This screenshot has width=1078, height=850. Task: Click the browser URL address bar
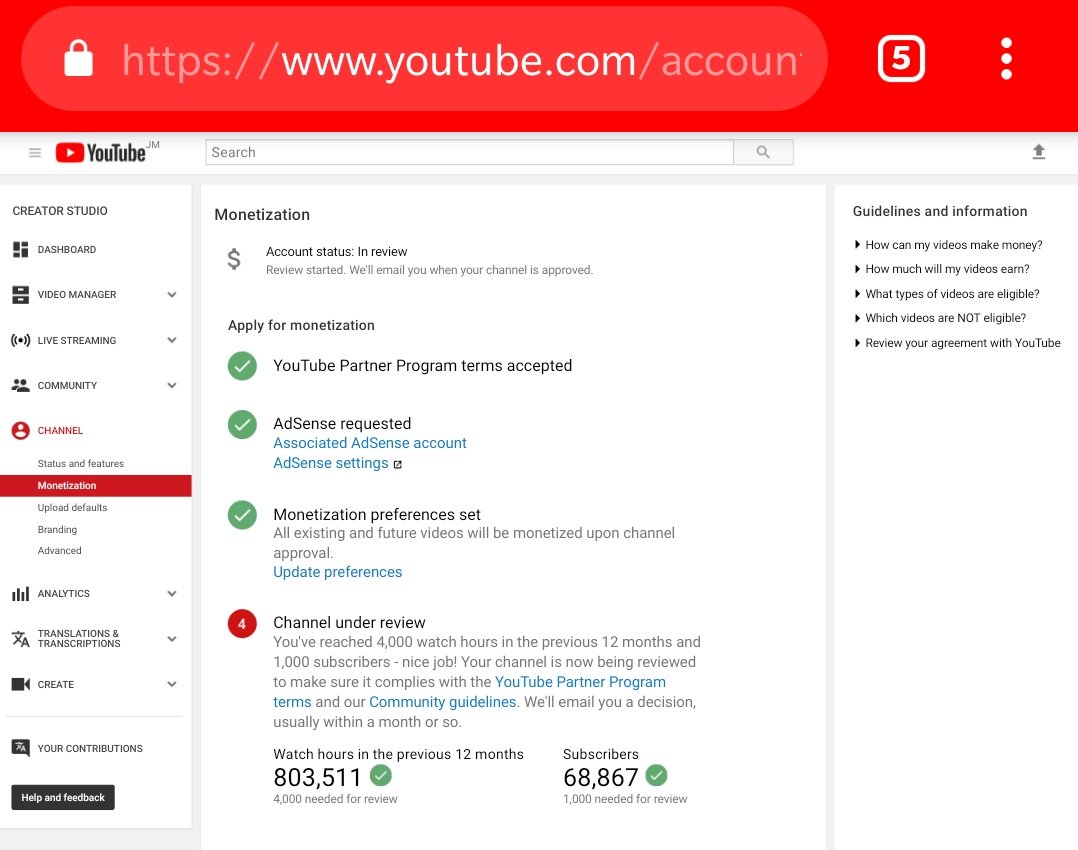point(424,59)
